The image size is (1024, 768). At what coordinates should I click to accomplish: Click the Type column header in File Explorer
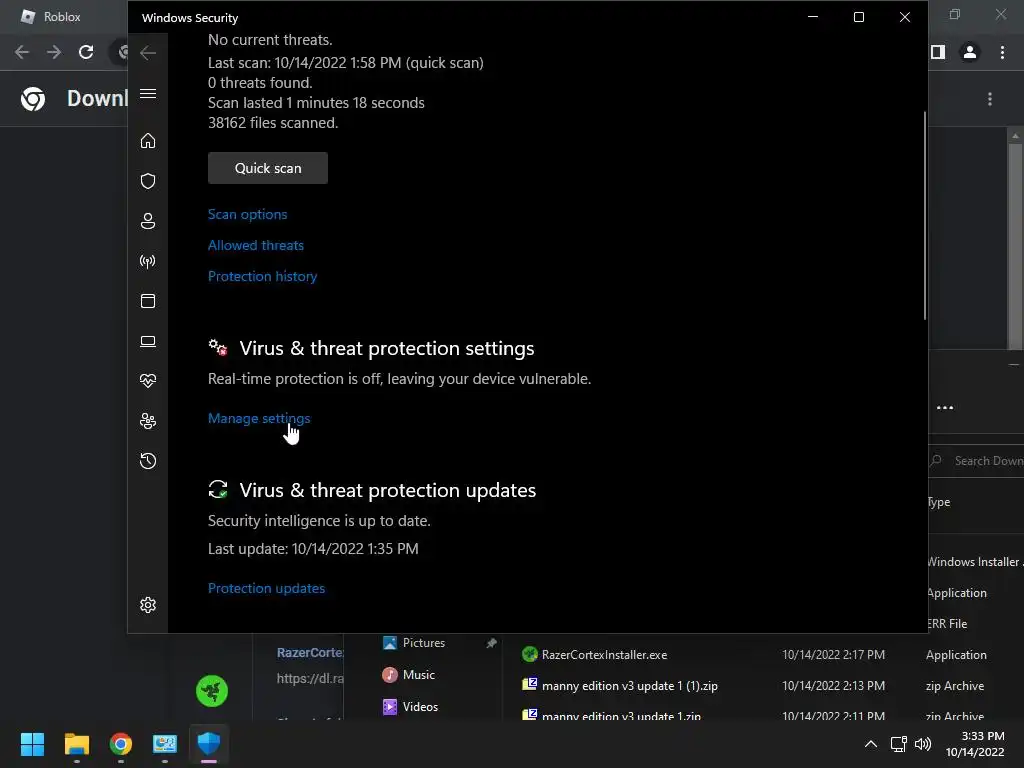tap(938, 502)
